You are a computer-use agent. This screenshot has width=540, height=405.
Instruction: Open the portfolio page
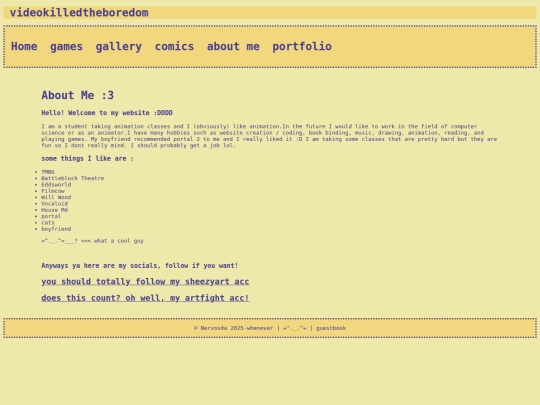tap(302, 46)
